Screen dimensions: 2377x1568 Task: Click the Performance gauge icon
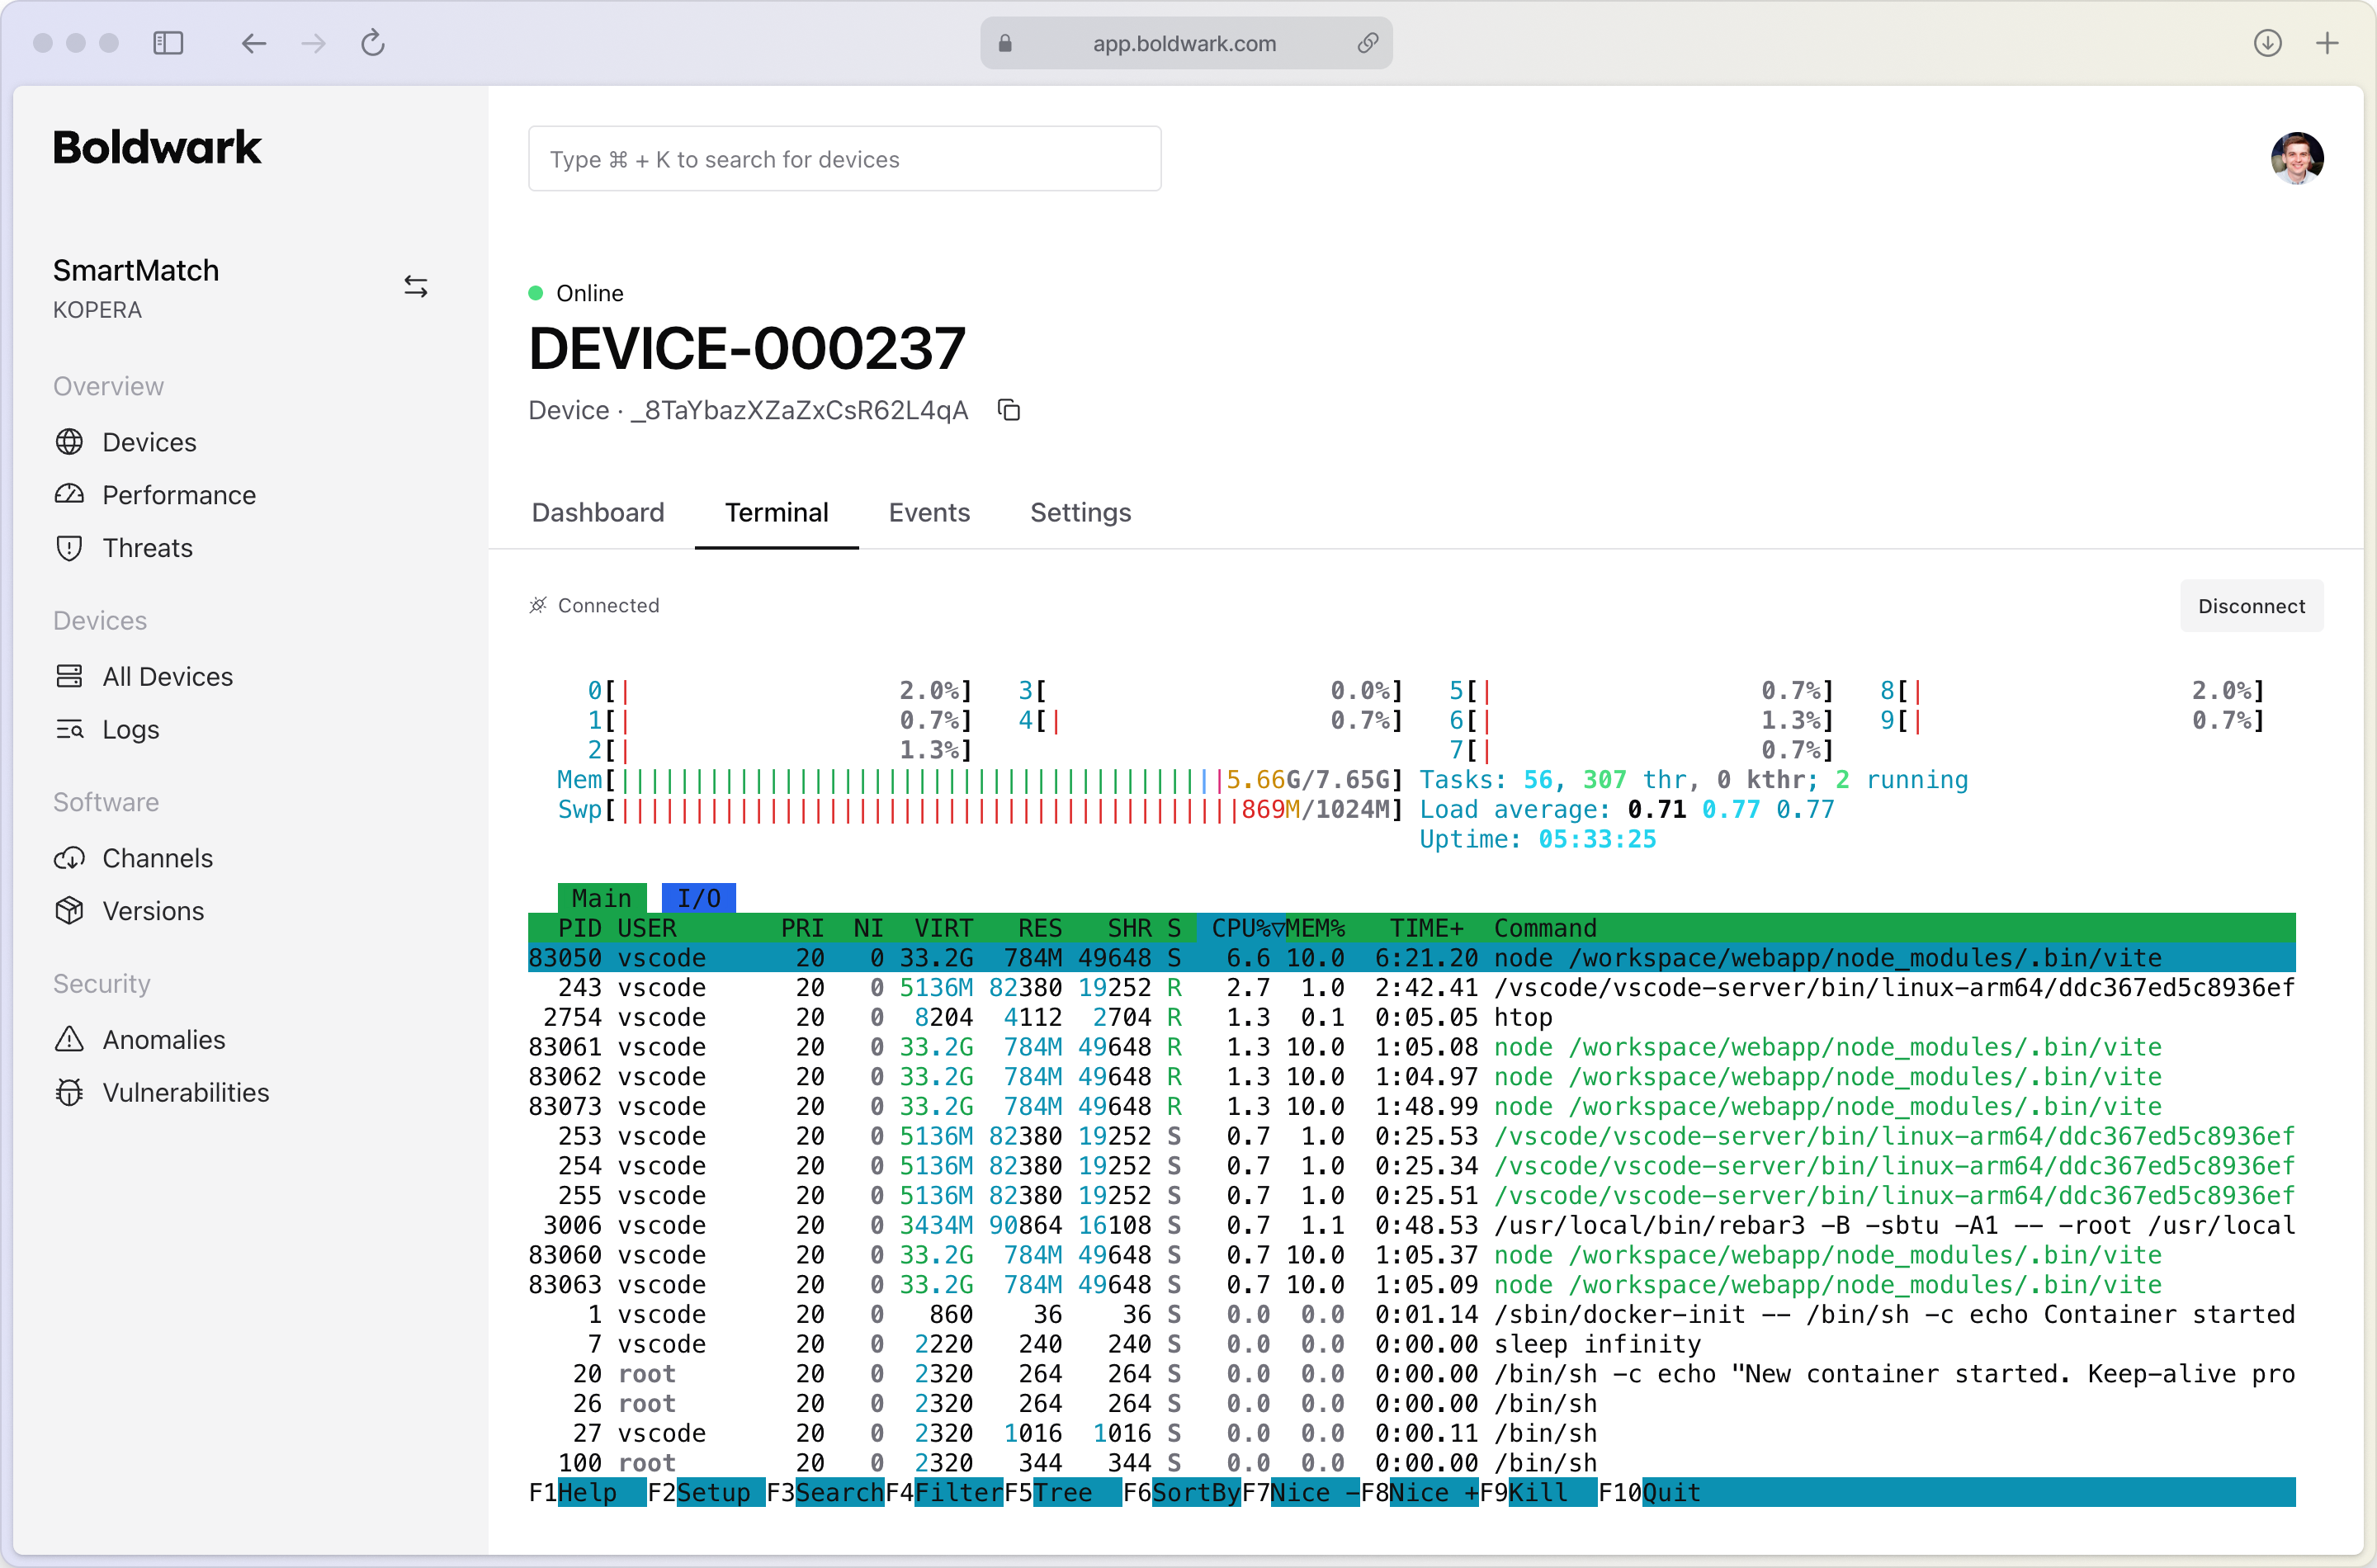coord(69,494)
